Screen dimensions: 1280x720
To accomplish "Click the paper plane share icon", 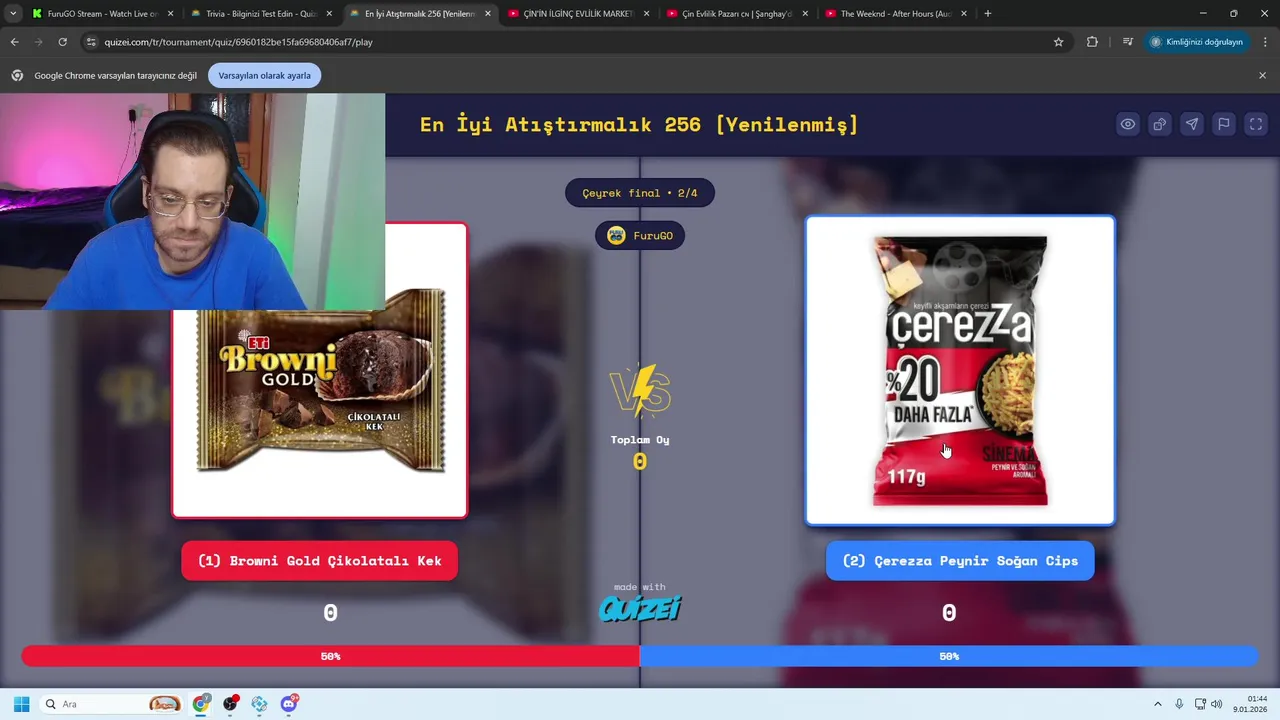I will tap(1192, 124).
